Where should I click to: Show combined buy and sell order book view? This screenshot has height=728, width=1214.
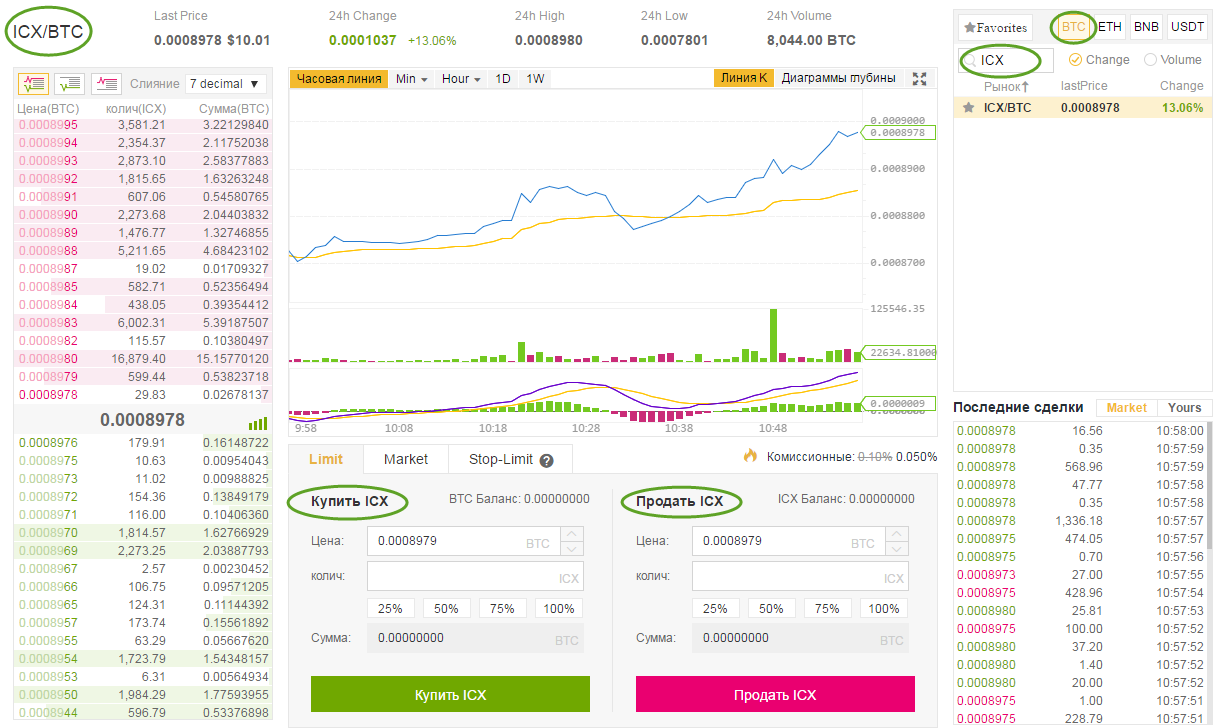[33, 84]
